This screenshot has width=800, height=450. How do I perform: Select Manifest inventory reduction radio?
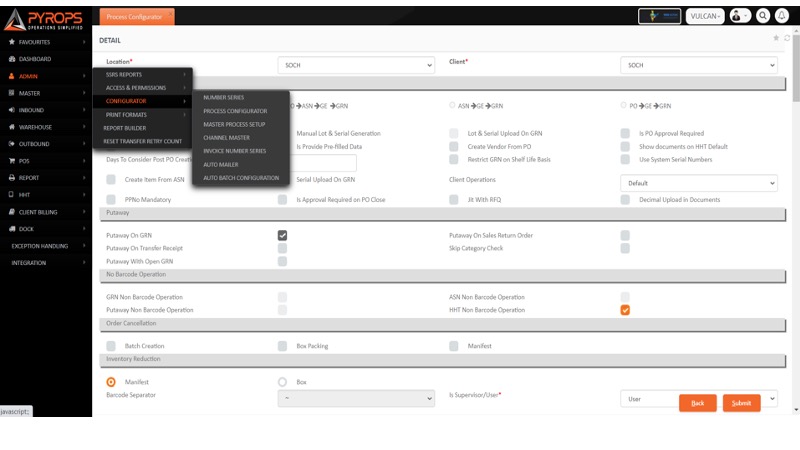click(111, 382)
